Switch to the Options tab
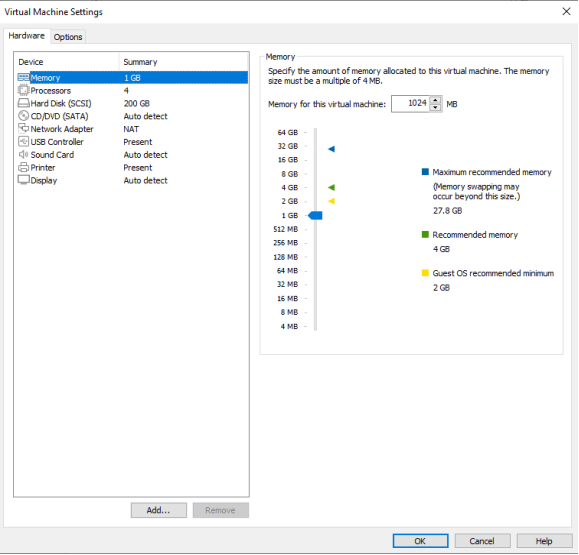 click(68, 37)
